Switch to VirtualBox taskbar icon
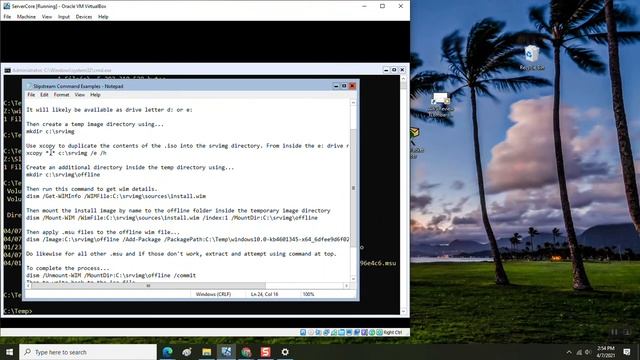This screenshot has height=360, width=640. [226, 352]
